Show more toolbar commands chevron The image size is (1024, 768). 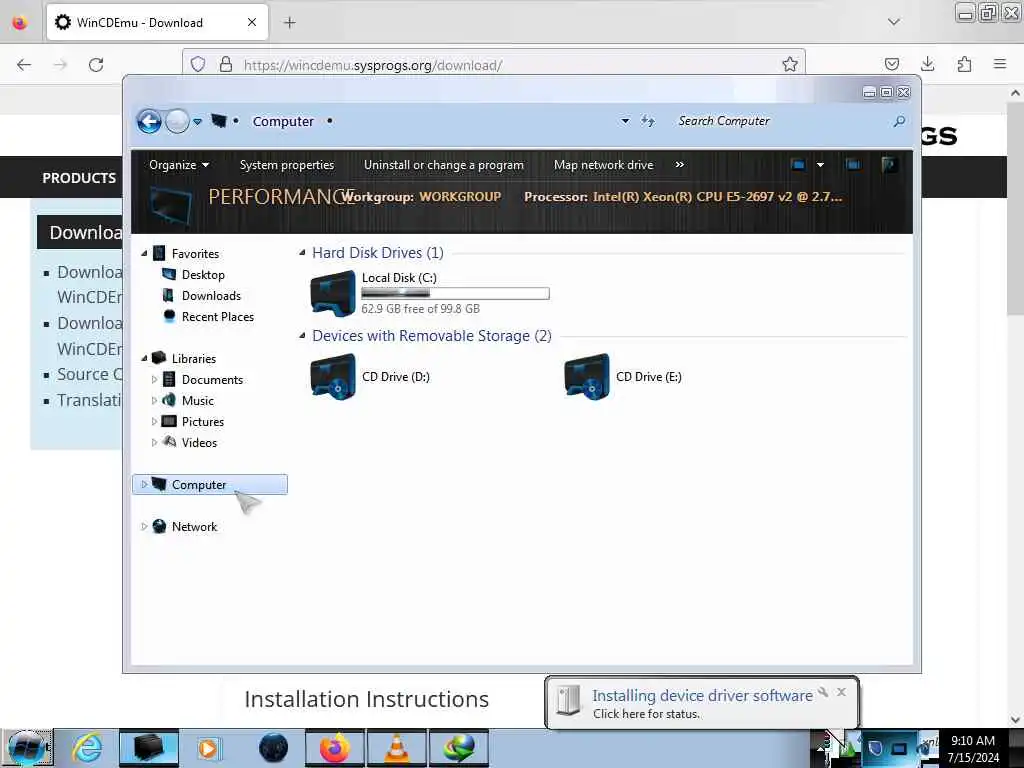679,165
